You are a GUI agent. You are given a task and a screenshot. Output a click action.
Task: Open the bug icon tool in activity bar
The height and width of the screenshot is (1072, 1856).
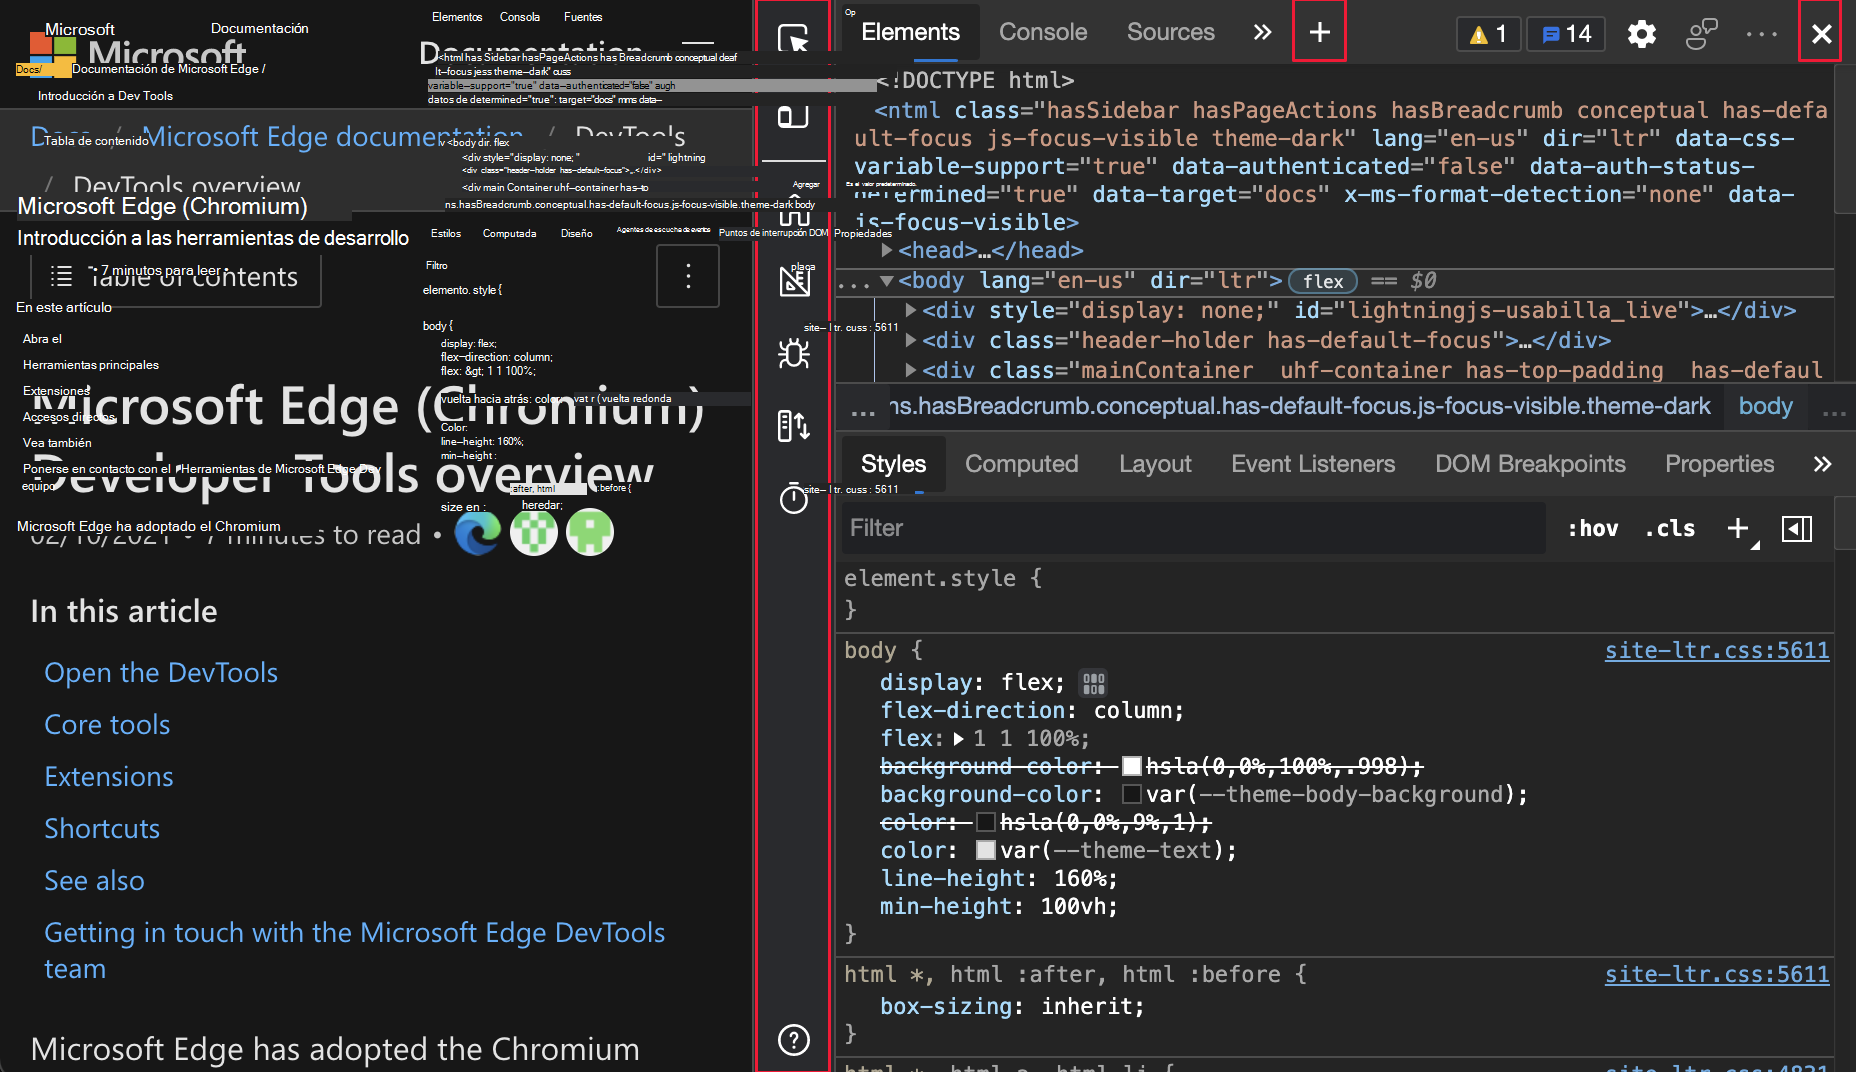tap(794, 353)
